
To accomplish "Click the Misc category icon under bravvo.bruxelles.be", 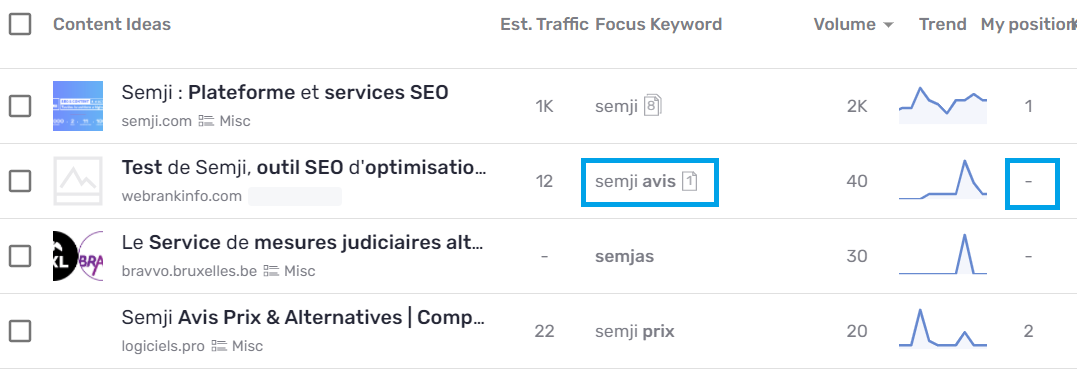I will point(271,271).
